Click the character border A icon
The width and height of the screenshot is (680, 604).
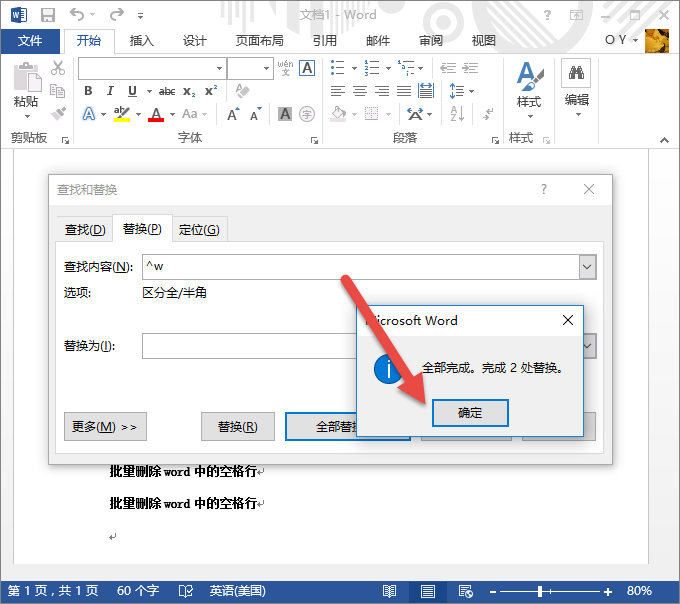[307, 68]
